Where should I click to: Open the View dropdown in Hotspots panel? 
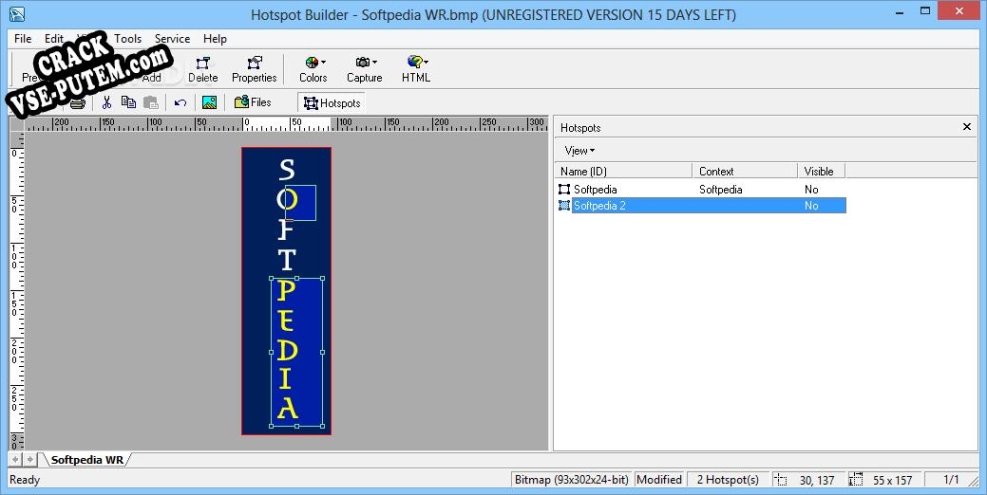coord(579,151)
